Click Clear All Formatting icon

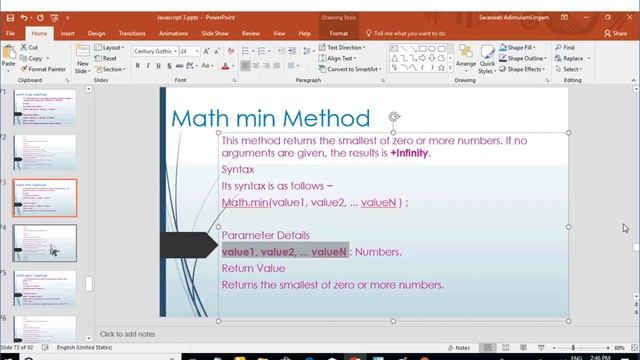[x=231, y=51]
